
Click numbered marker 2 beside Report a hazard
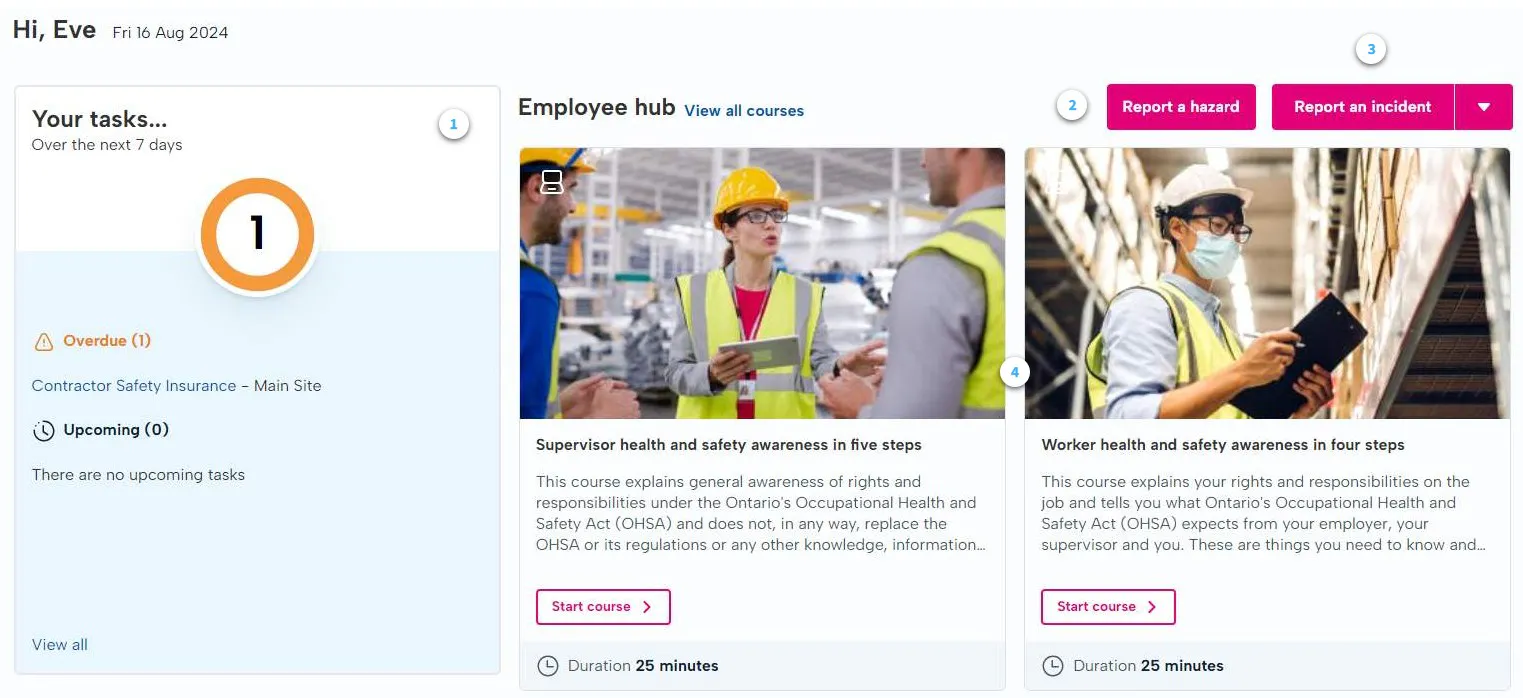[x=1072, y=105]
